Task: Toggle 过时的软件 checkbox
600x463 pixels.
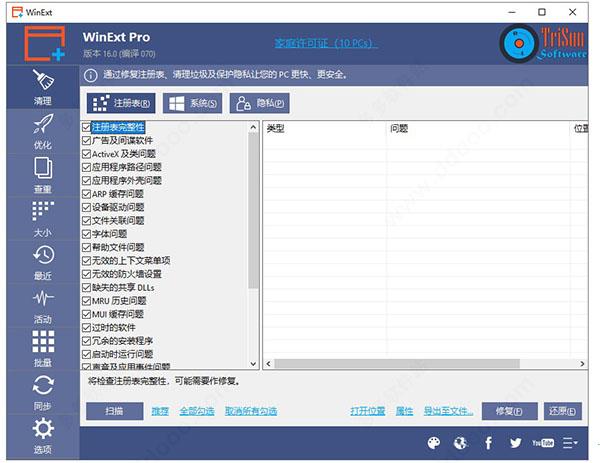Action: (86, 328)
